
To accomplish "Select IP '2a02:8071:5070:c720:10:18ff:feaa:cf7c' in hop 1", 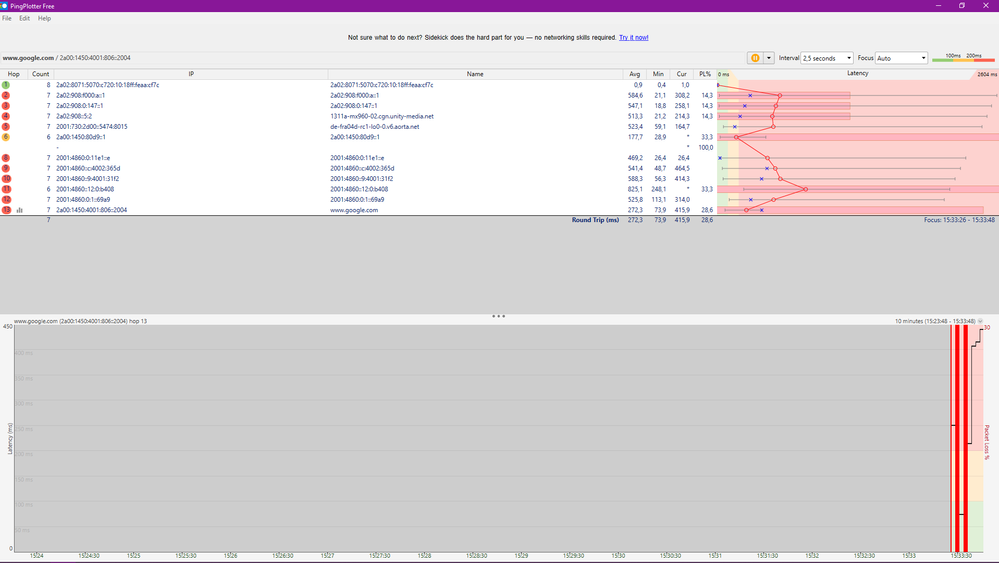I will pos(108,85).
